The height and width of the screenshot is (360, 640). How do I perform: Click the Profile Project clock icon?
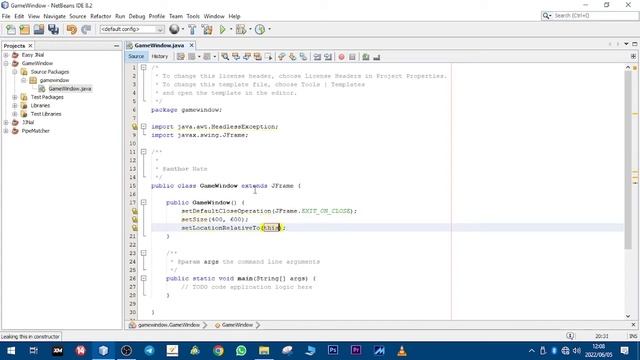[260, 29]
